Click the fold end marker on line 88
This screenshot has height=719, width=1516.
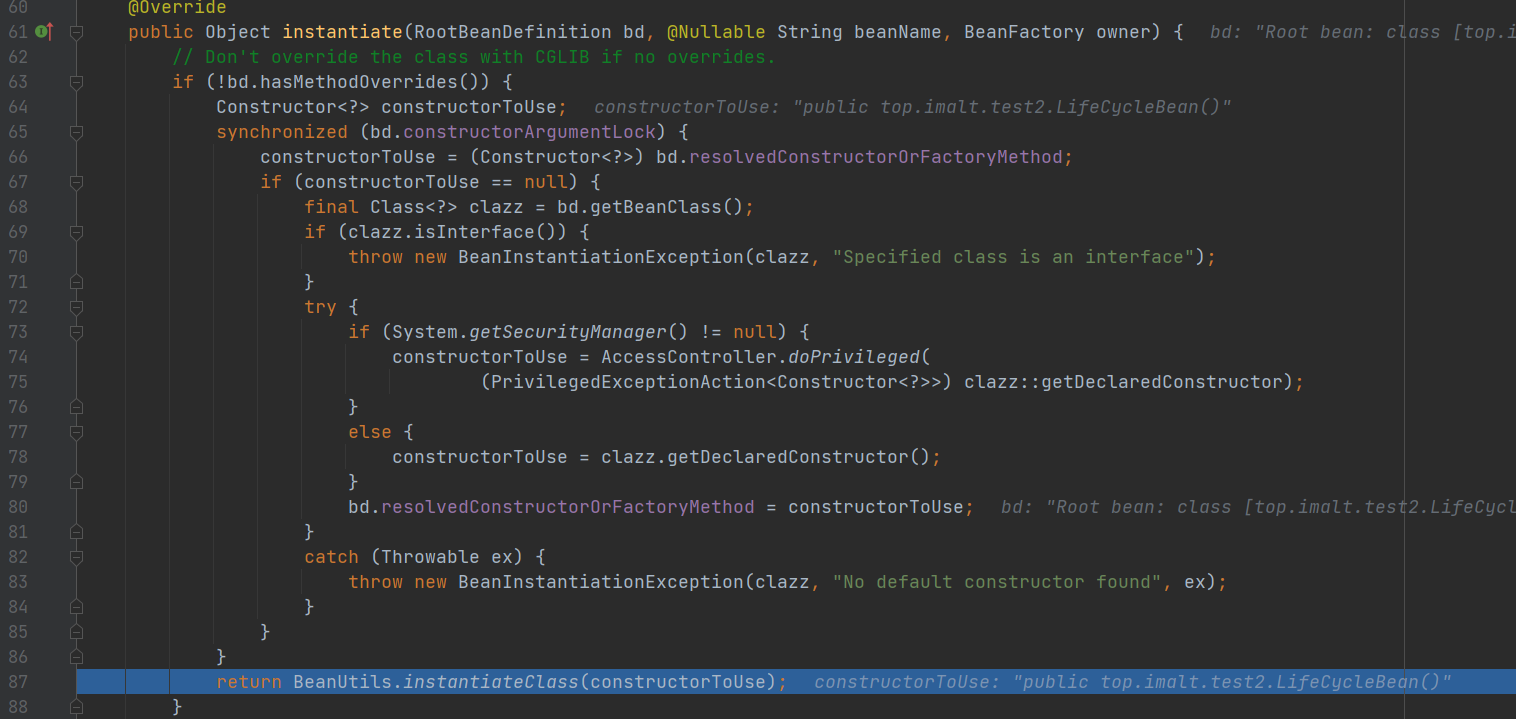click(77, 707)
